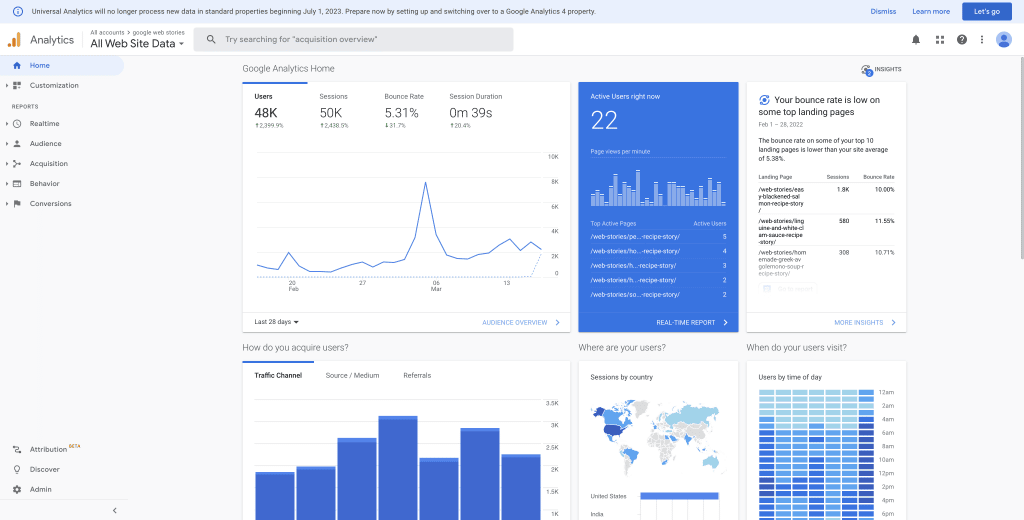This screenshot has height=520, width=1024.
Task: Click the arrow next to Real-Time Report
Action: [726, 323]
